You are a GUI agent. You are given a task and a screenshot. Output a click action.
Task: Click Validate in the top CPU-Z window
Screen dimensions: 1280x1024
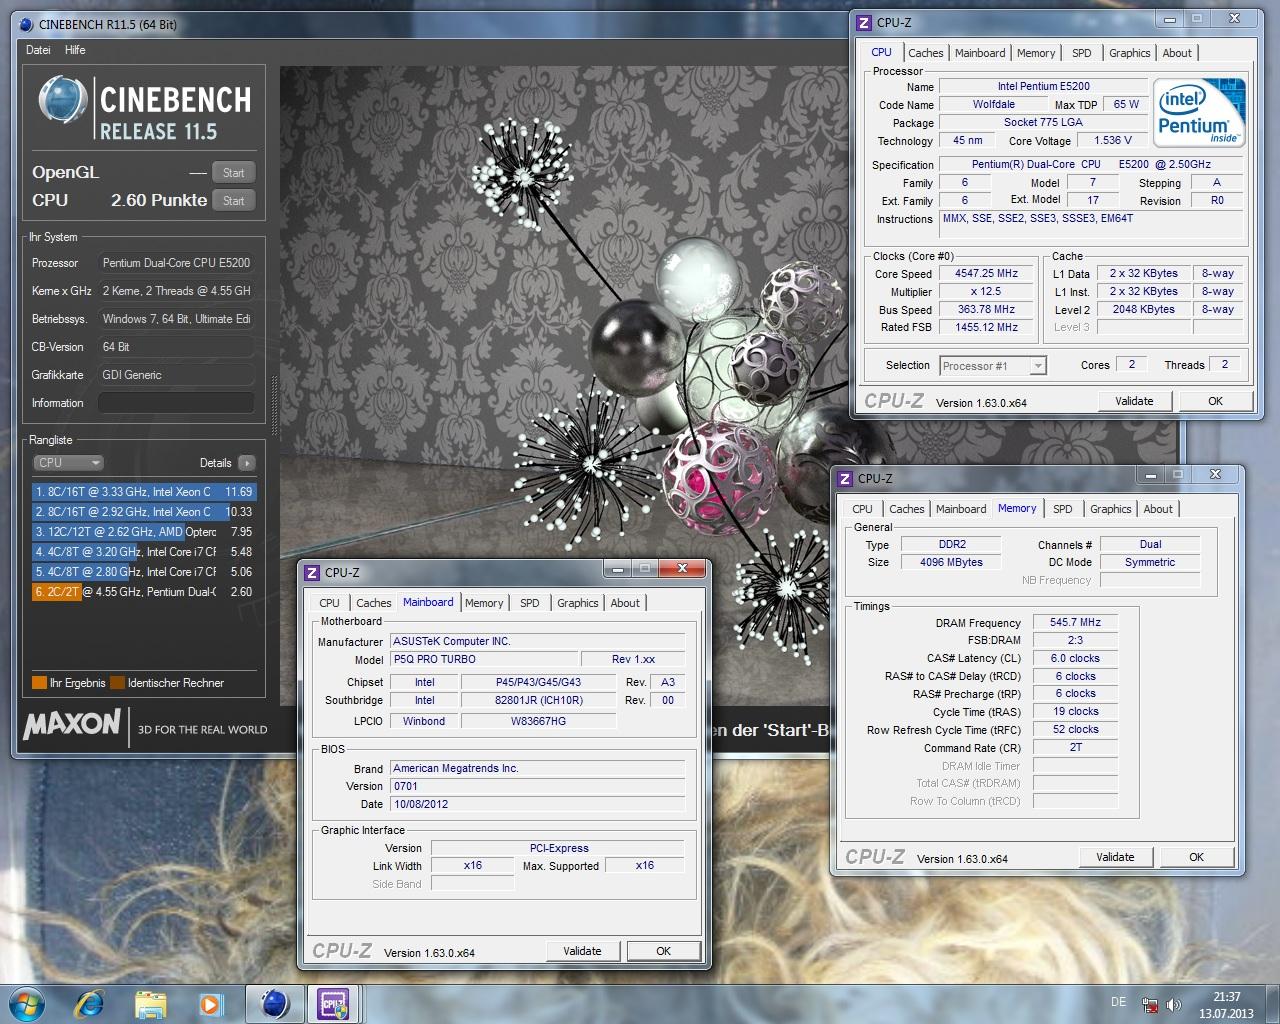pyautogui.click(x=1134, y=401)
